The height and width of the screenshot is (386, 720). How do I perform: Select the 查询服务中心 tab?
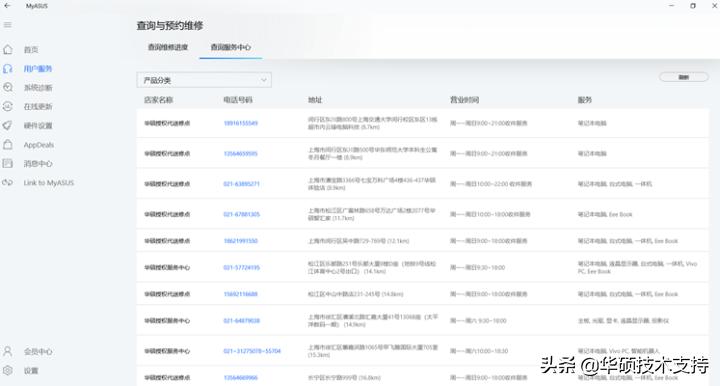(x=231, y=47)
